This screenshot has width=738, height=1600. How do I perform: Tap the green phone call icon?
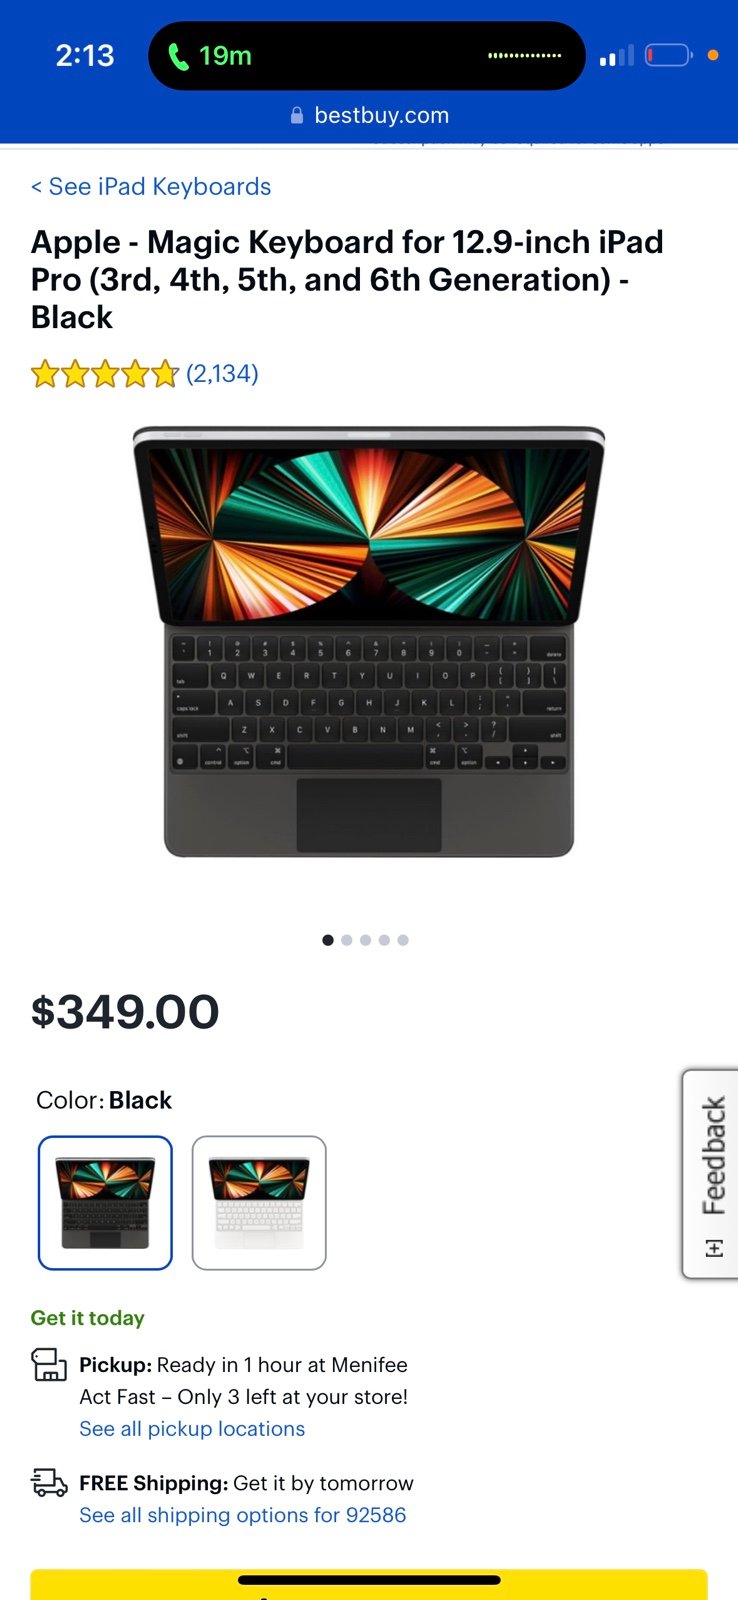179,56
